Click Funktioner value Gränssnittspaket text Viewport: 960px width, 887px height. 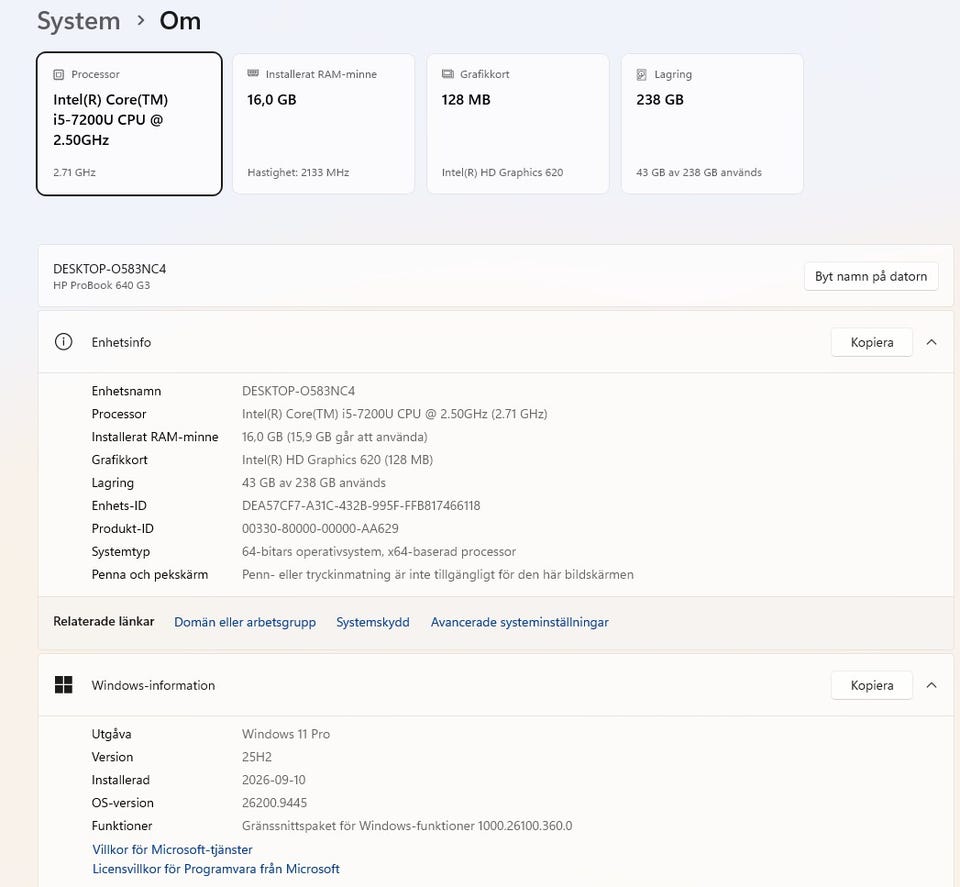tap(407, 825)
